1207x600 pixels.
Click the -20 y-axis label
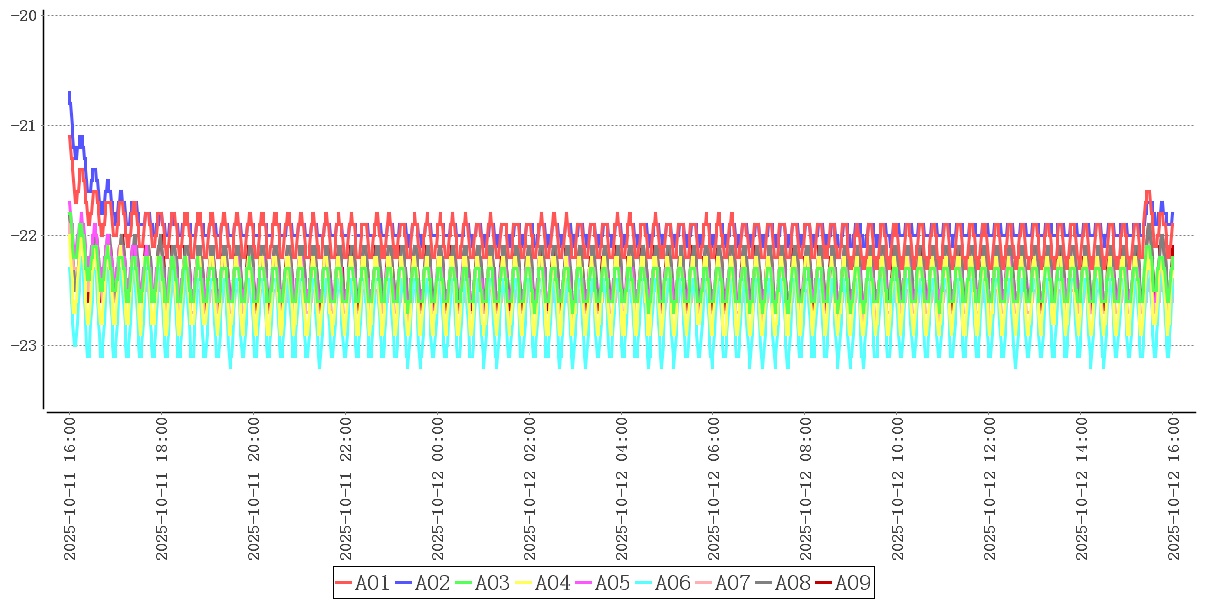[x=22, y=15]
